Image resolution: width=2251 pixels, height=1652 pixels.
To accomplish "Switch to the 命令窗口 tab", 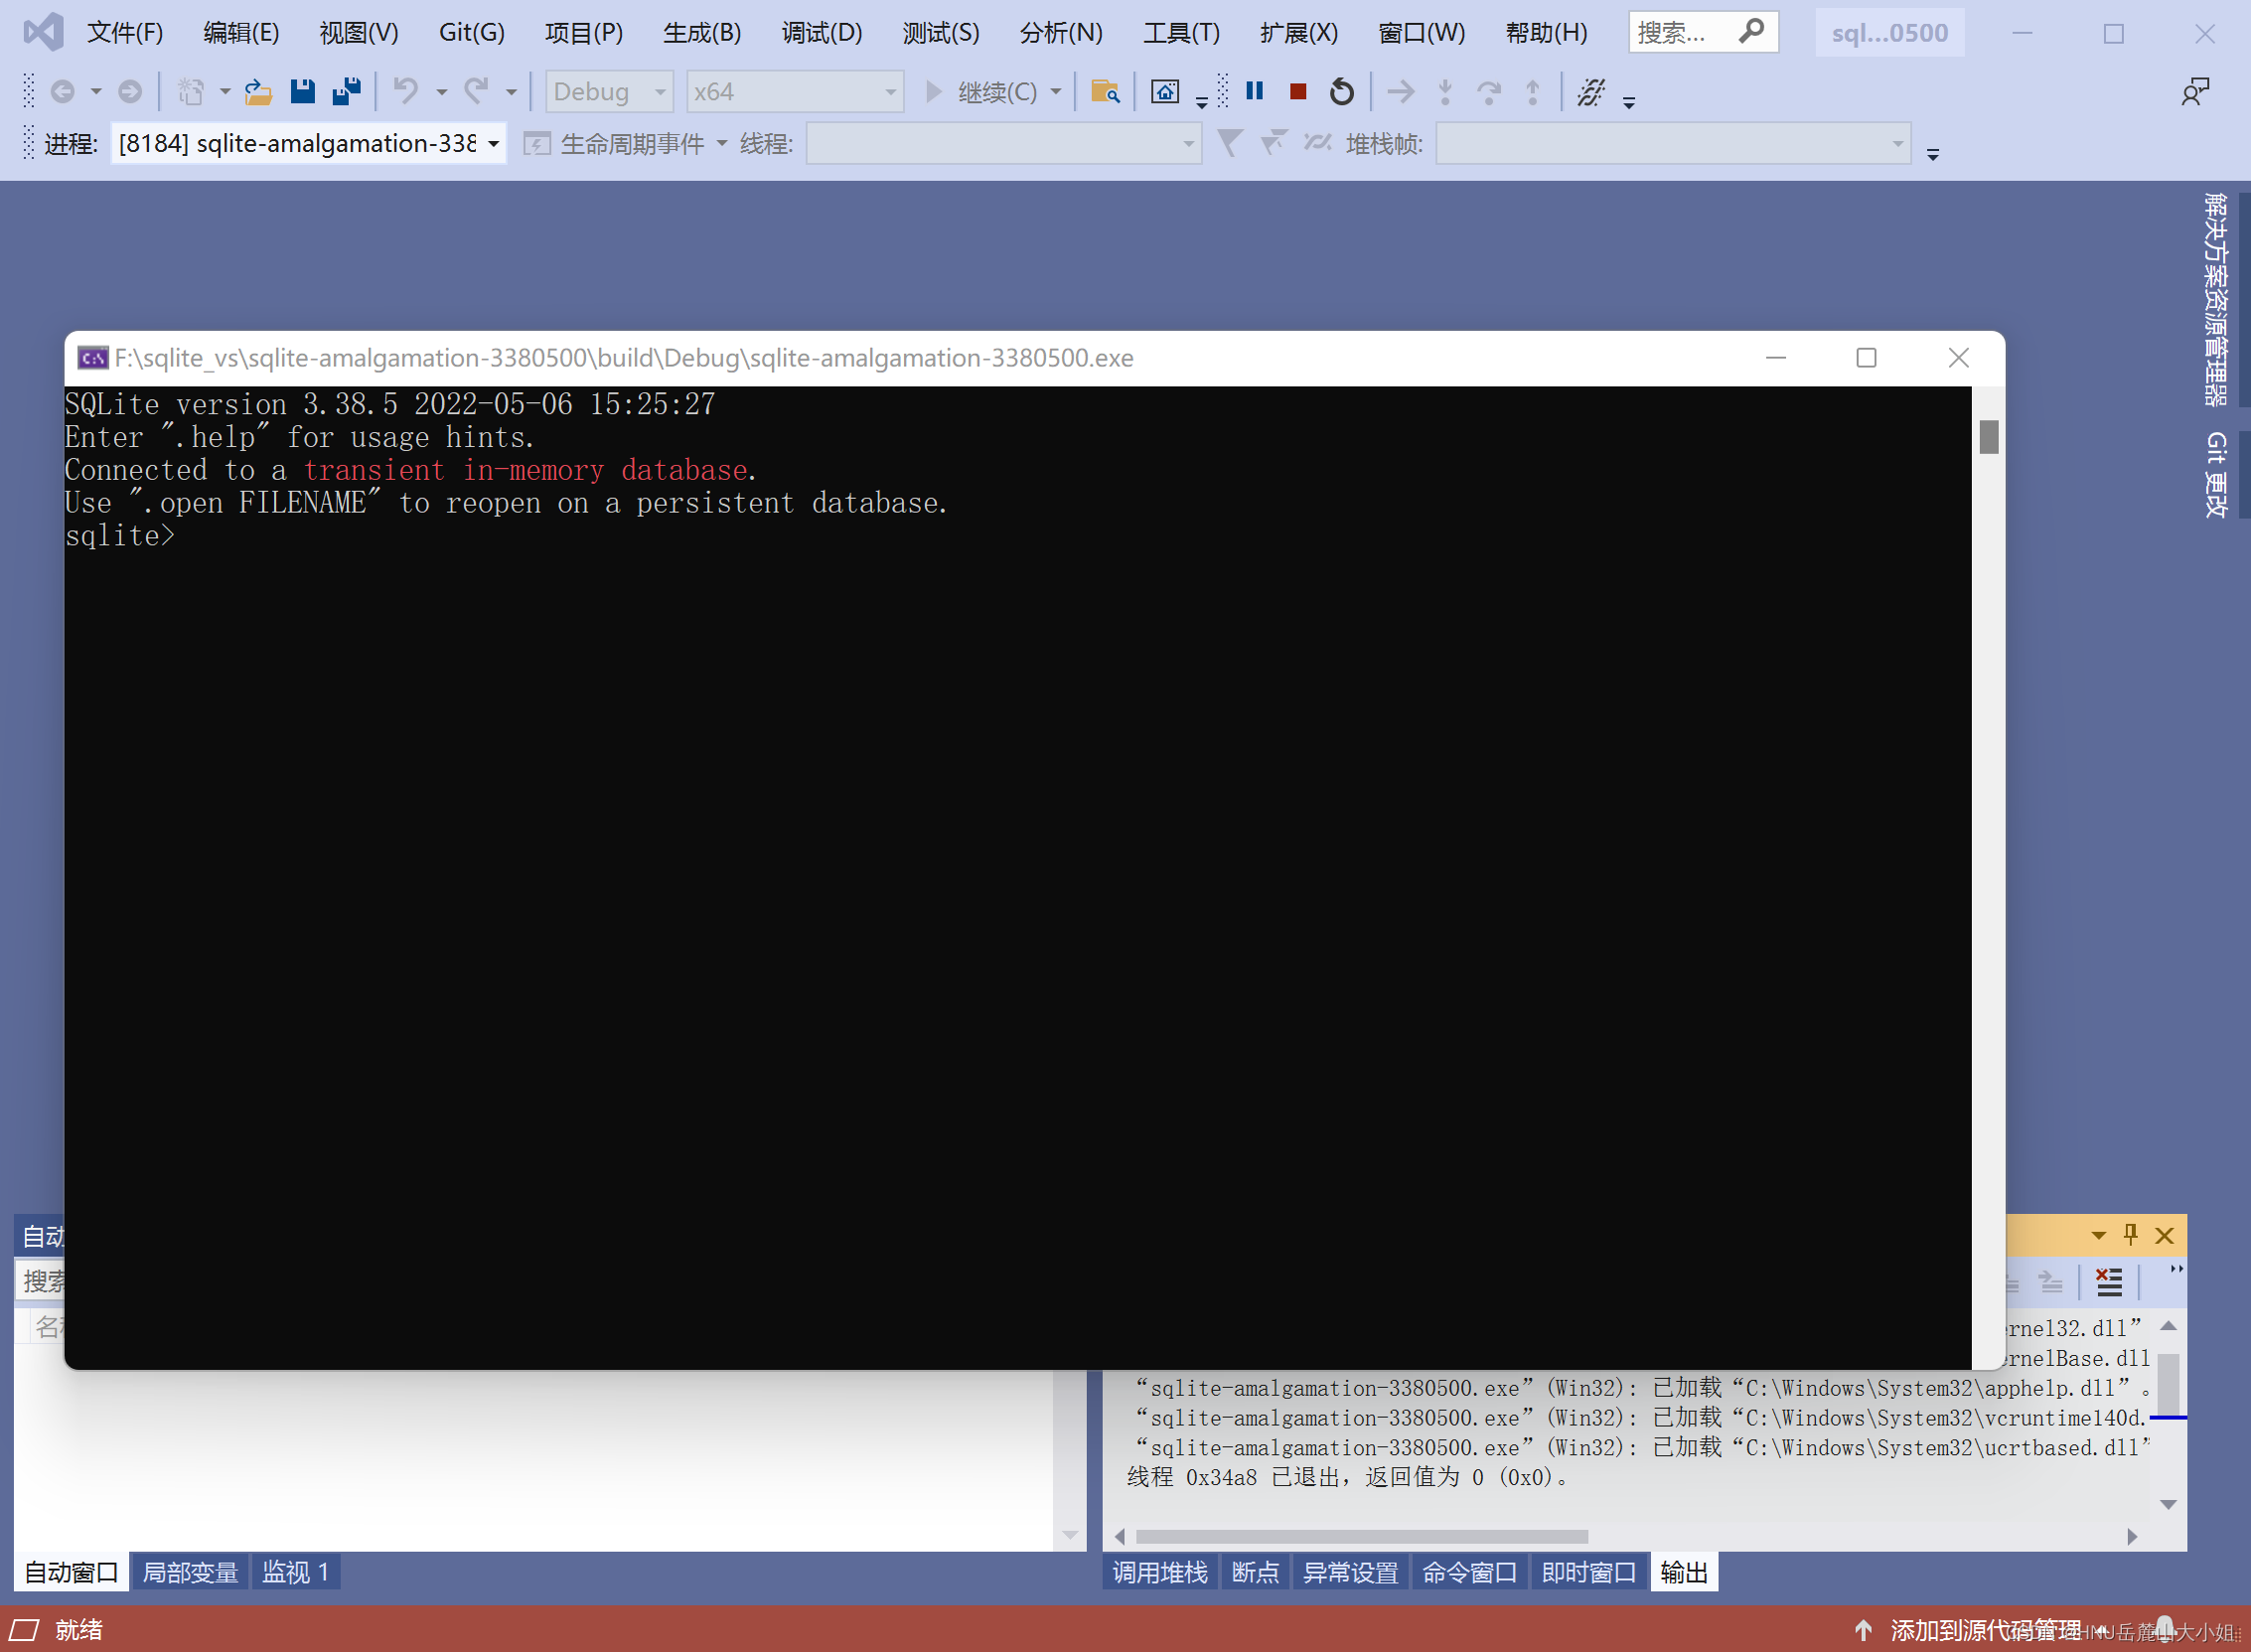I will [1469, 1572].
